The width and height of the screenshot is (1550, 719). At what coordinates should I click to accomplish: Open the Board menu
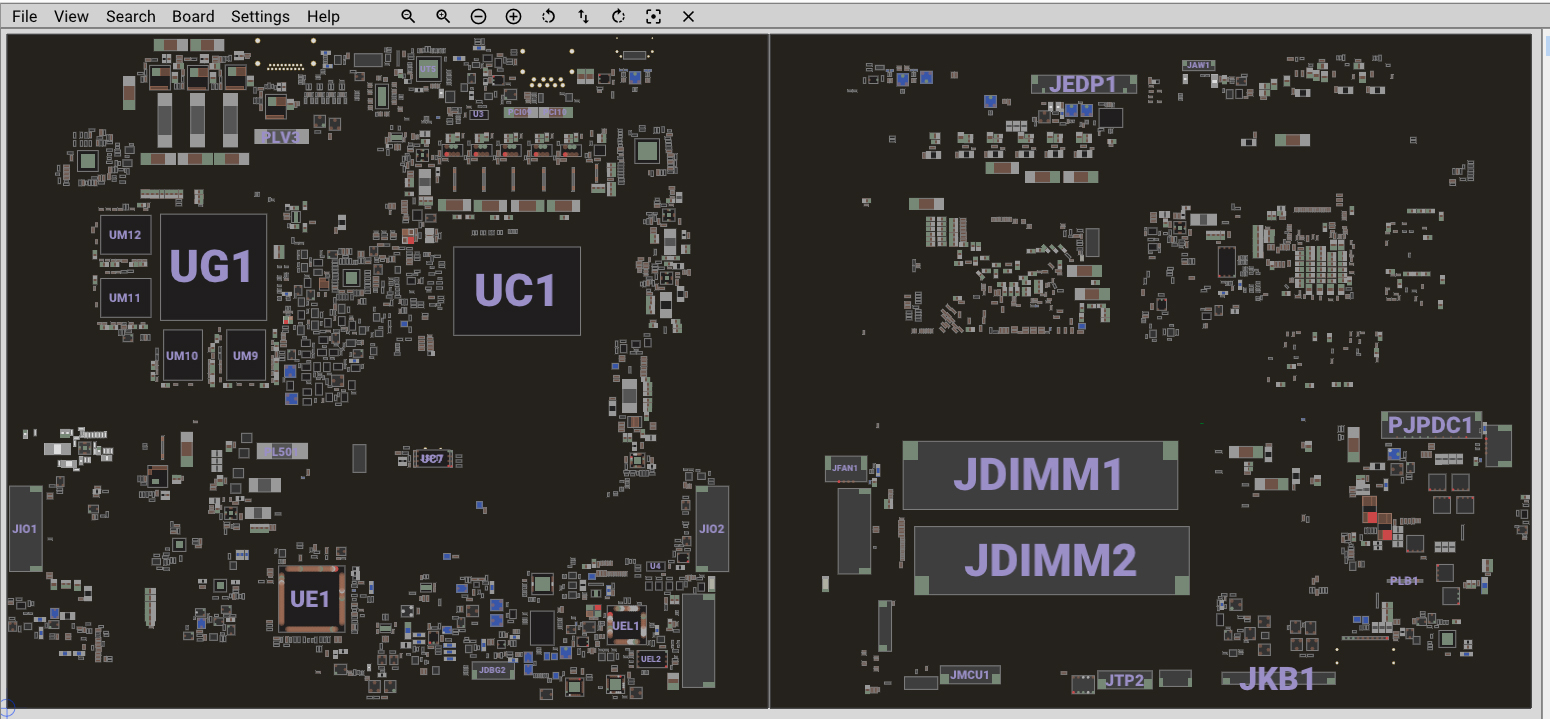tap(193, 17)
